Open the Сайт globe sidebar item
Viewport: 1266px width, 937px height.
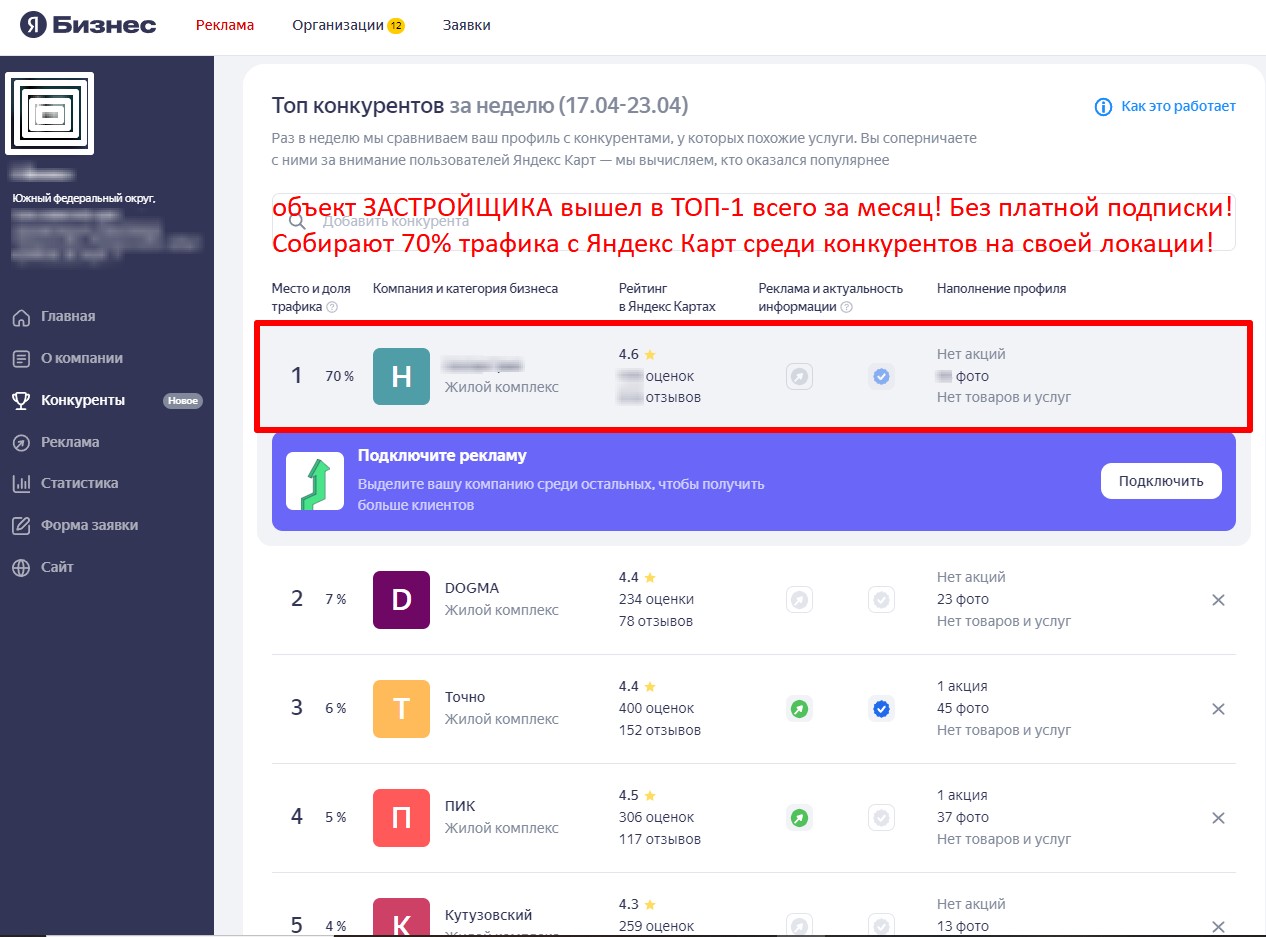point(57,567)
